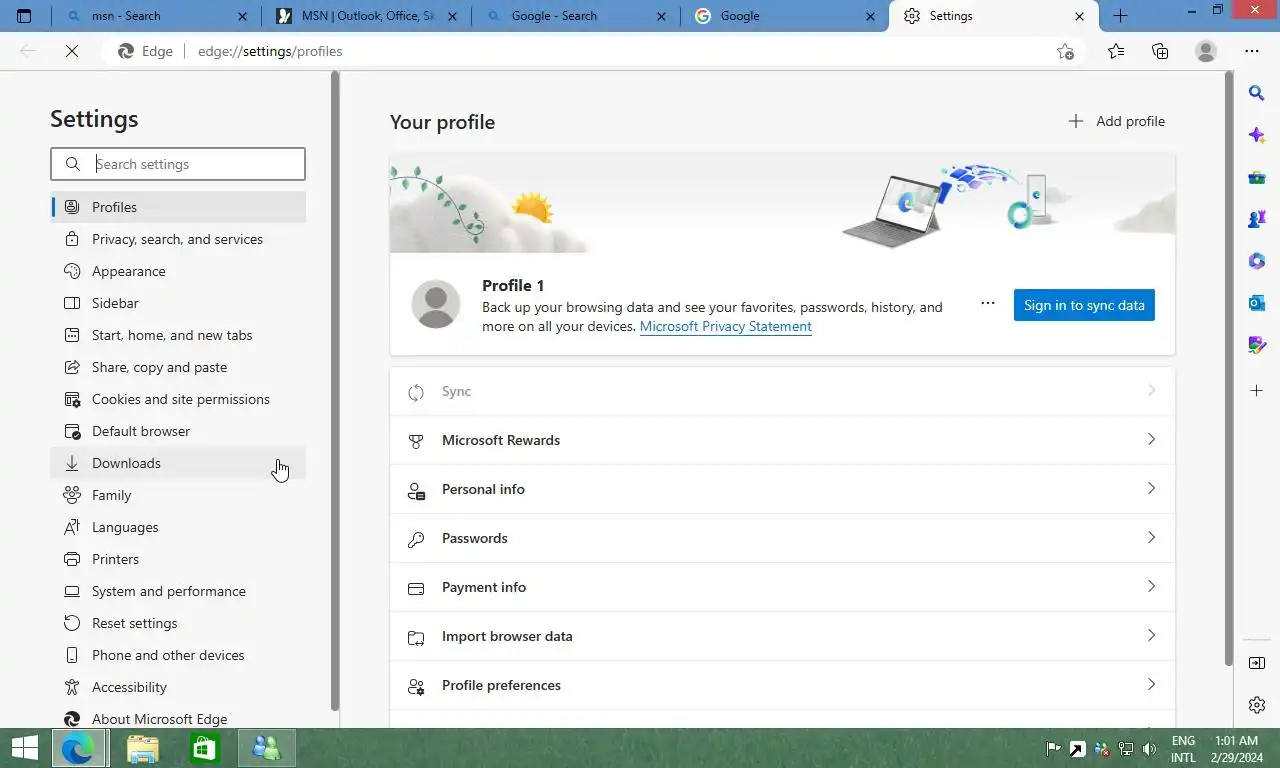Screen dimensions: 1280x768
Task: Expand the Profile preferences row
Action: pyautogui.click(x=782, y=685)
